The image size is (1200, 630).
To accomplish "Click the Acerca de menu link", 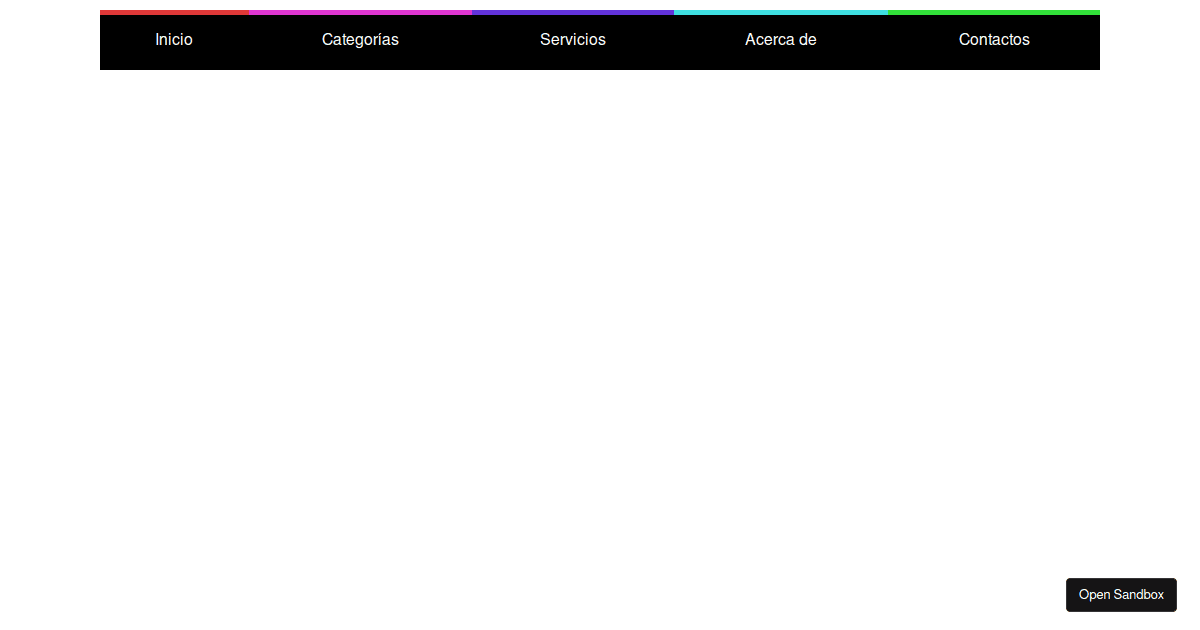I will [x=780, y=40].
